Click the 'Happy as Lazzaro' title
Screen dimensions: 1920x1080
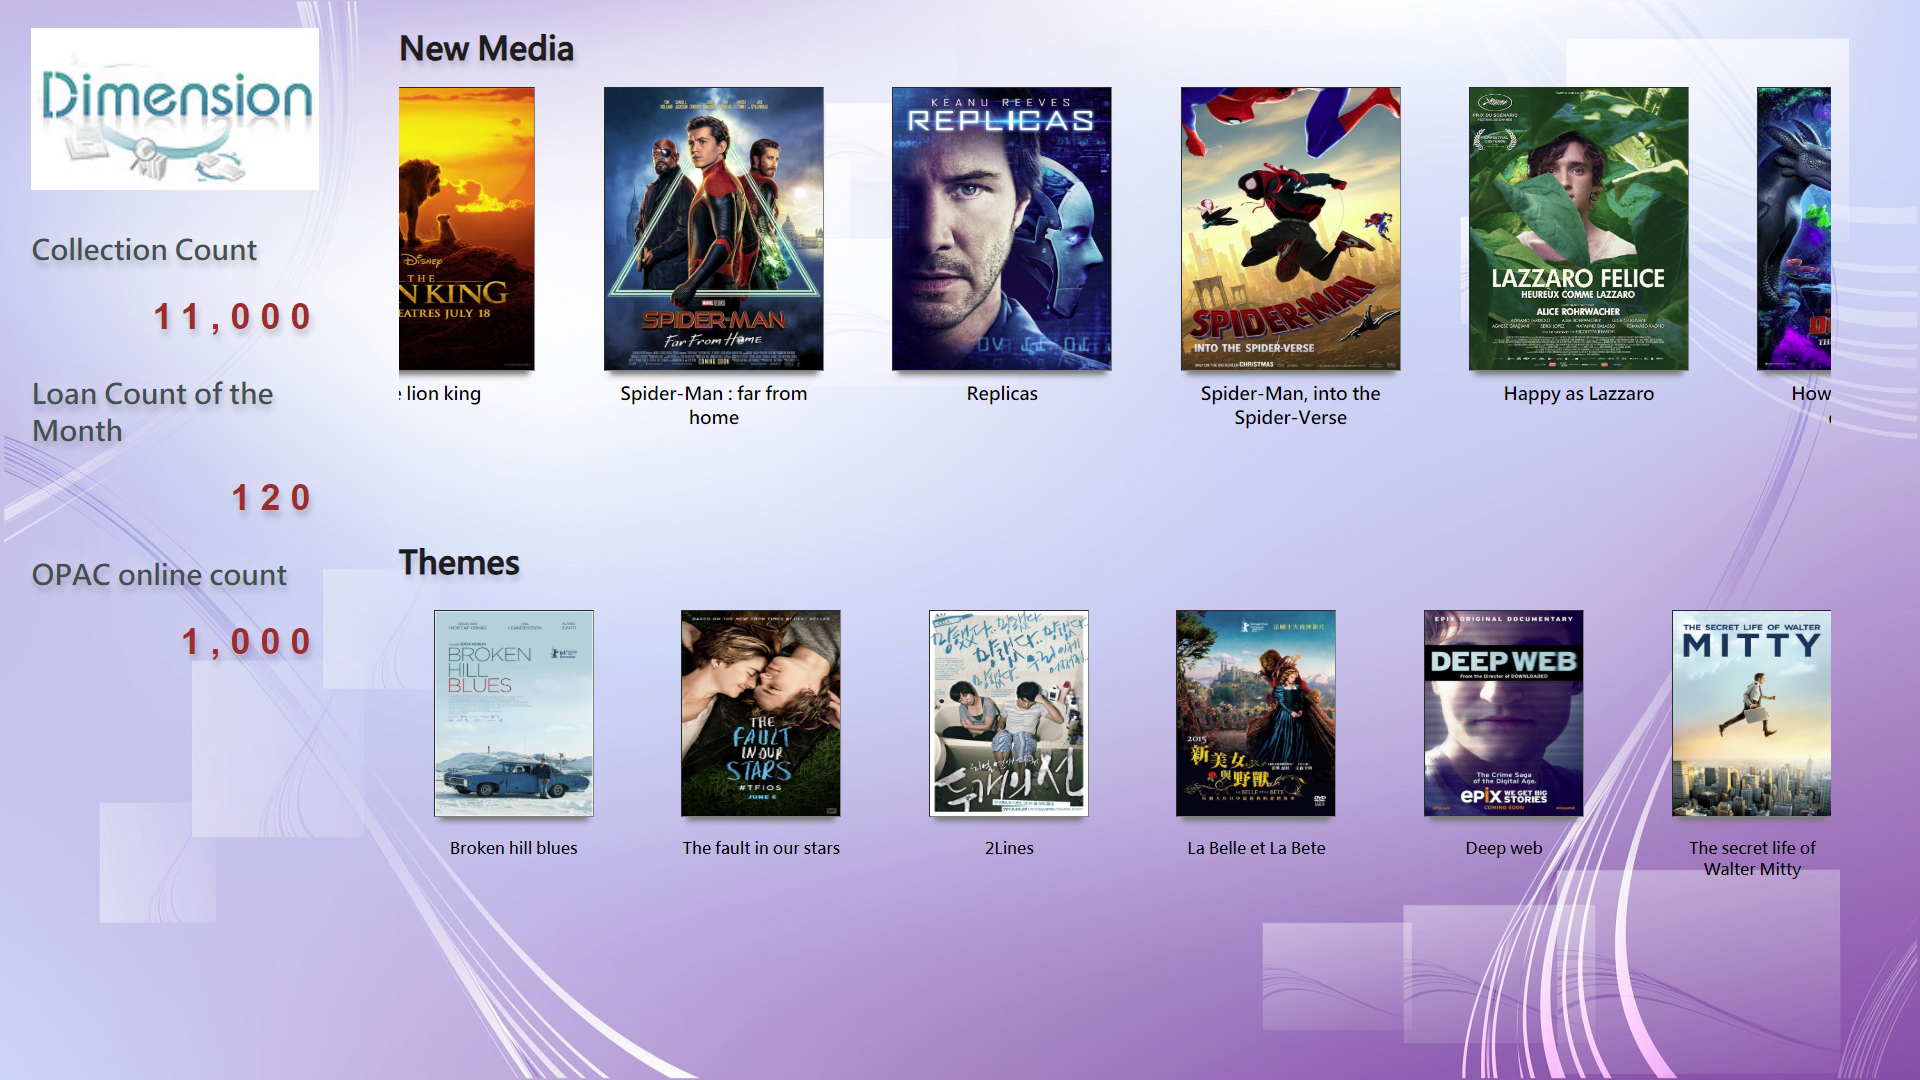1579,394
